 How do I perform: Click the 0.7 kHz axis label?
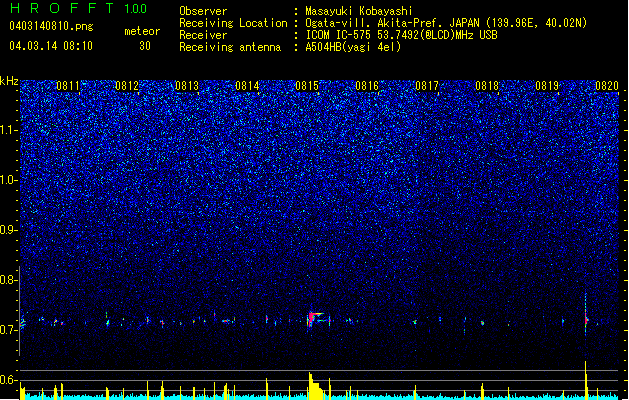tap(9, 330)
